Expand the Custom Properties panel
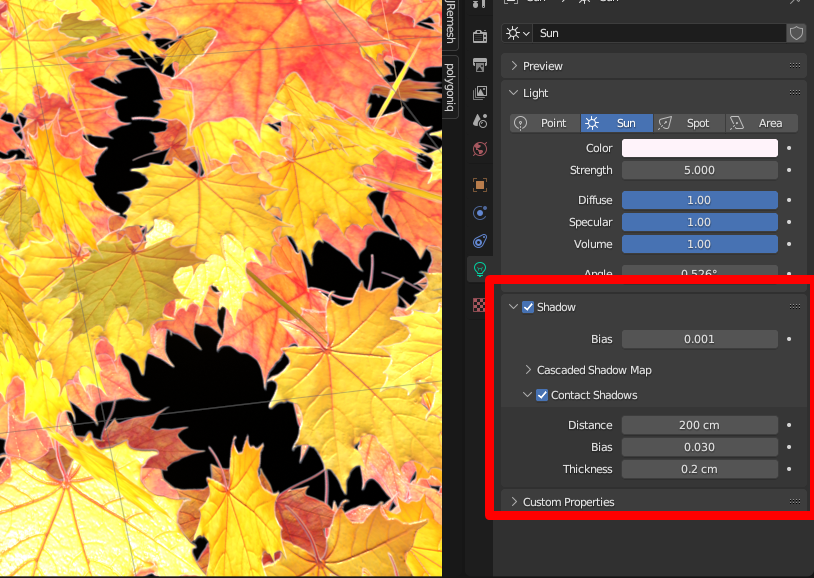Image resolution: width=814 pixels, height=578 pixels. point(568,502)
